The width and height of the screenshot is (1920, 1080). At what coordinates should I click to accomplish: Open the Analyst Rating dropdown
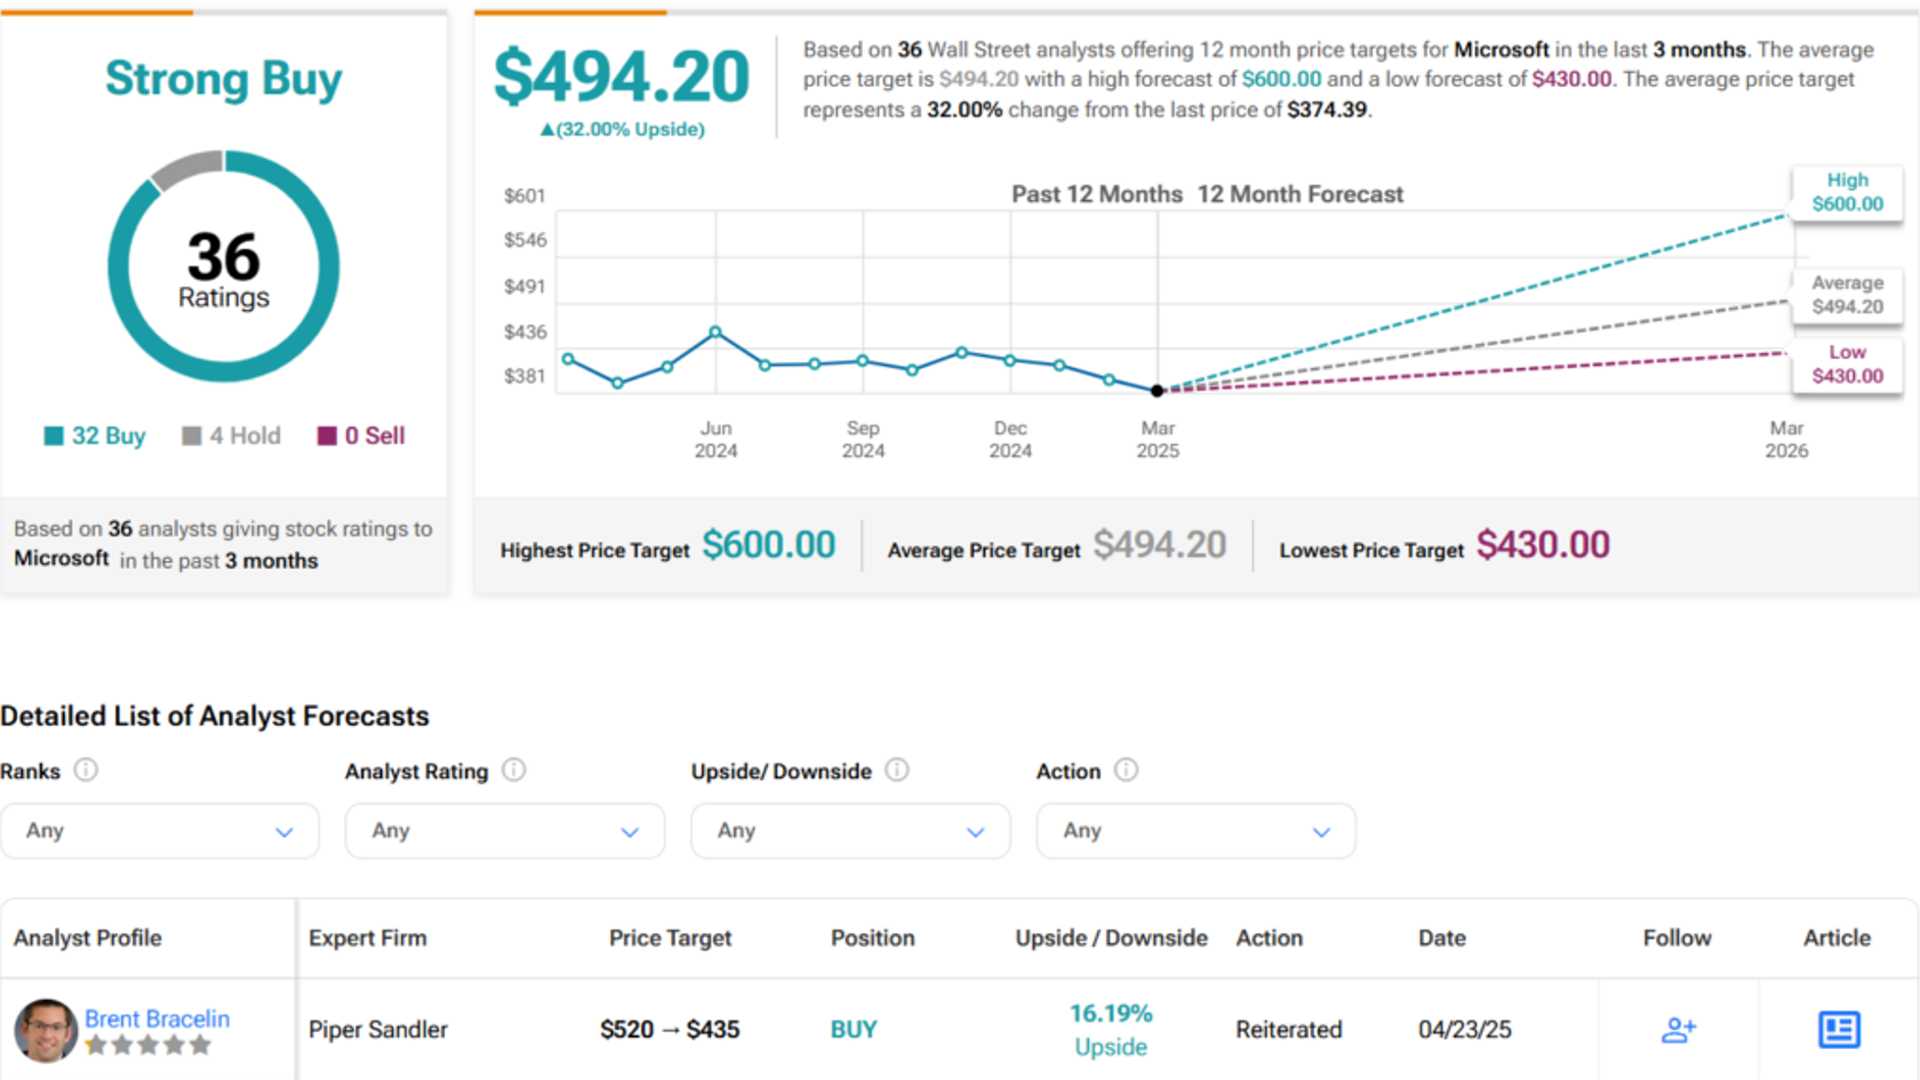tap(504, 830)
